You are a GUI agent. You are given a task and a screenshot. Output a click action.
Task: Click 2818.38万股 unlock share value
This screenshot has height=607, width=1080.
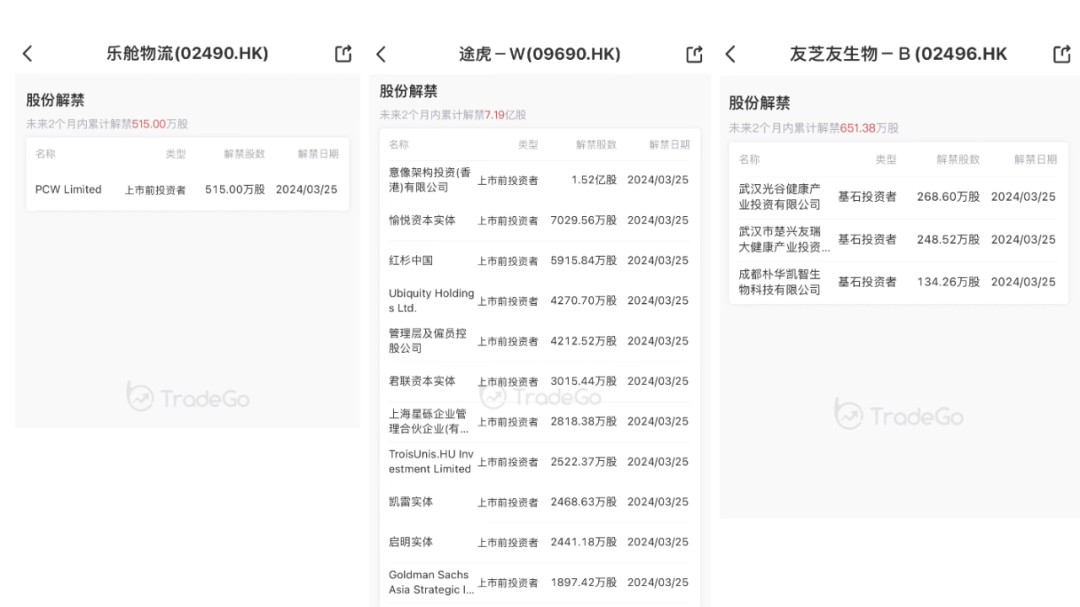pos(583,421)
